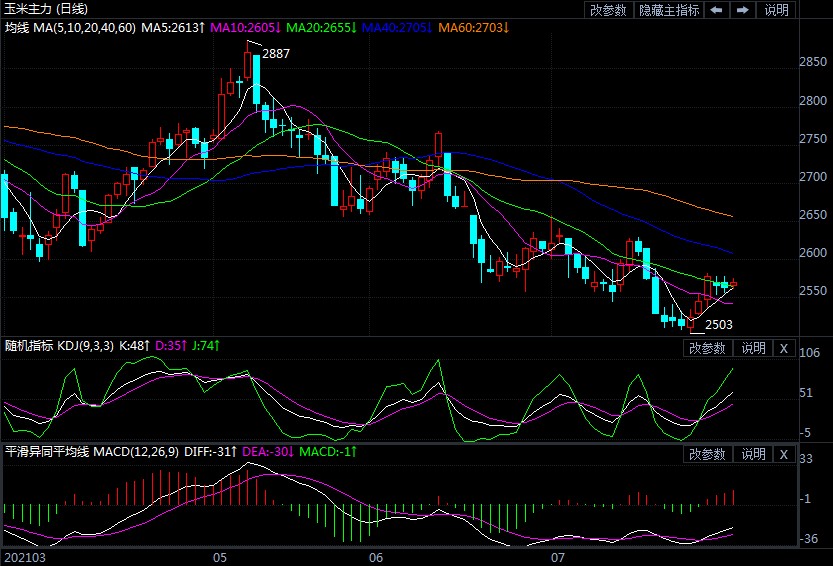833x566 pixels.
Task: Click the 2503 low price marker
Action: 719,325
